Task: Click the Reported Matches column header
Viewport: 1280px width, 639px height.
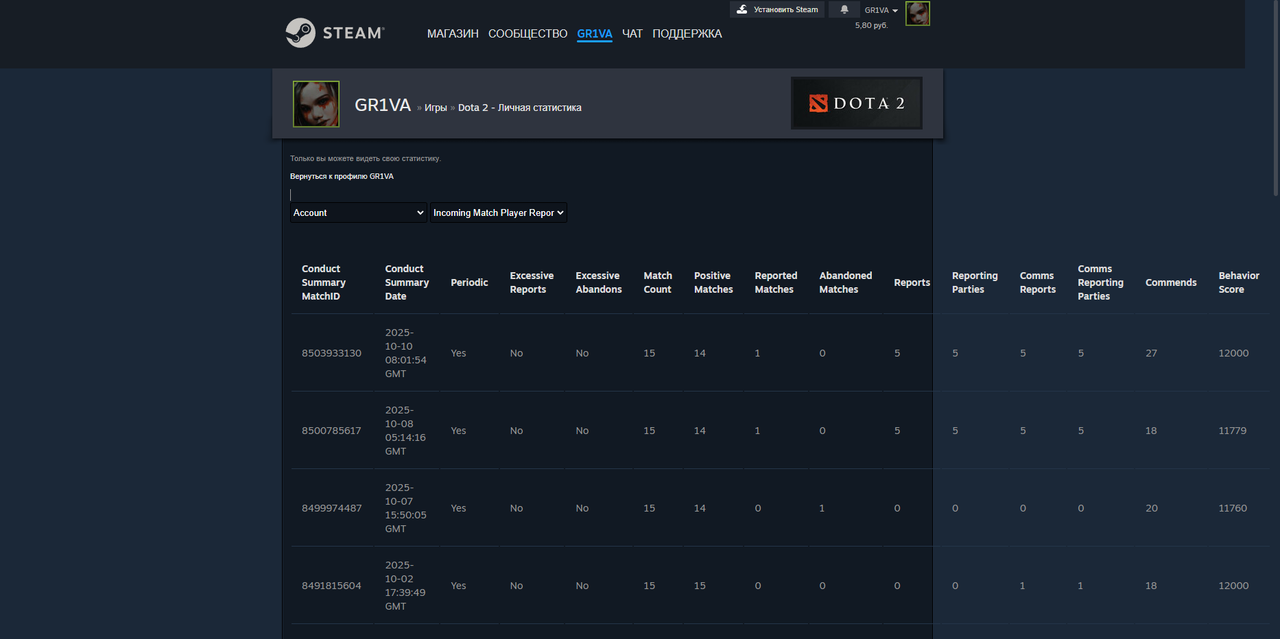Action: (776, 283)
